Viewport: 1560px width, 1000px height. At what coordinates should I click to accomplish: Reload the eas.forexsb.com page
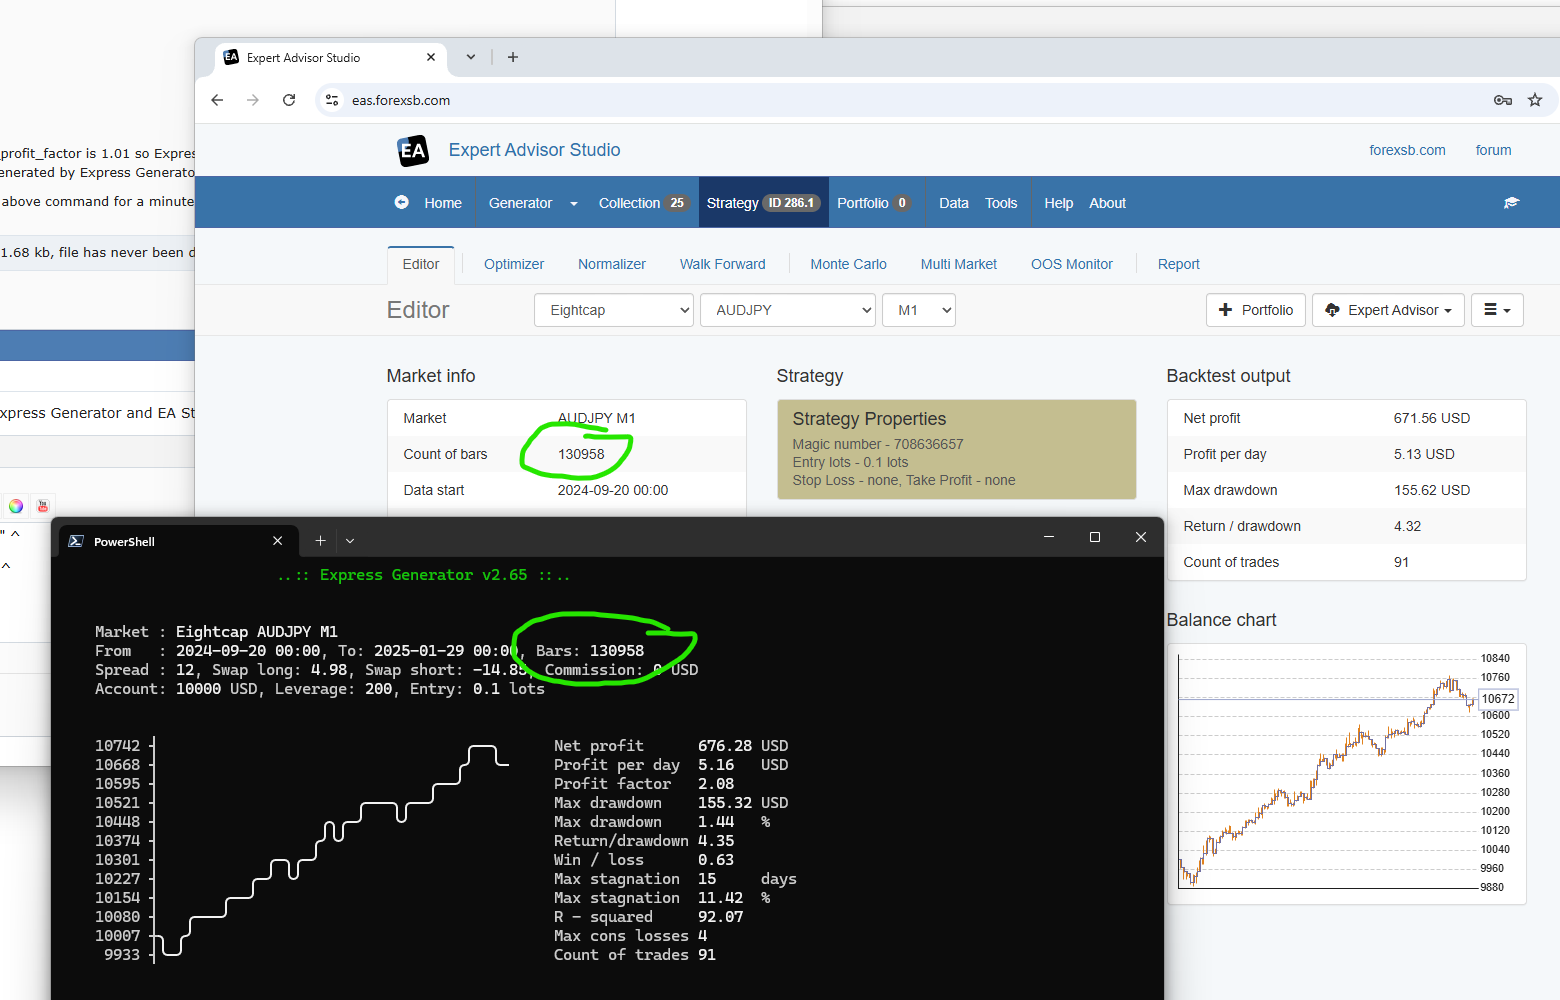(289, 100)
